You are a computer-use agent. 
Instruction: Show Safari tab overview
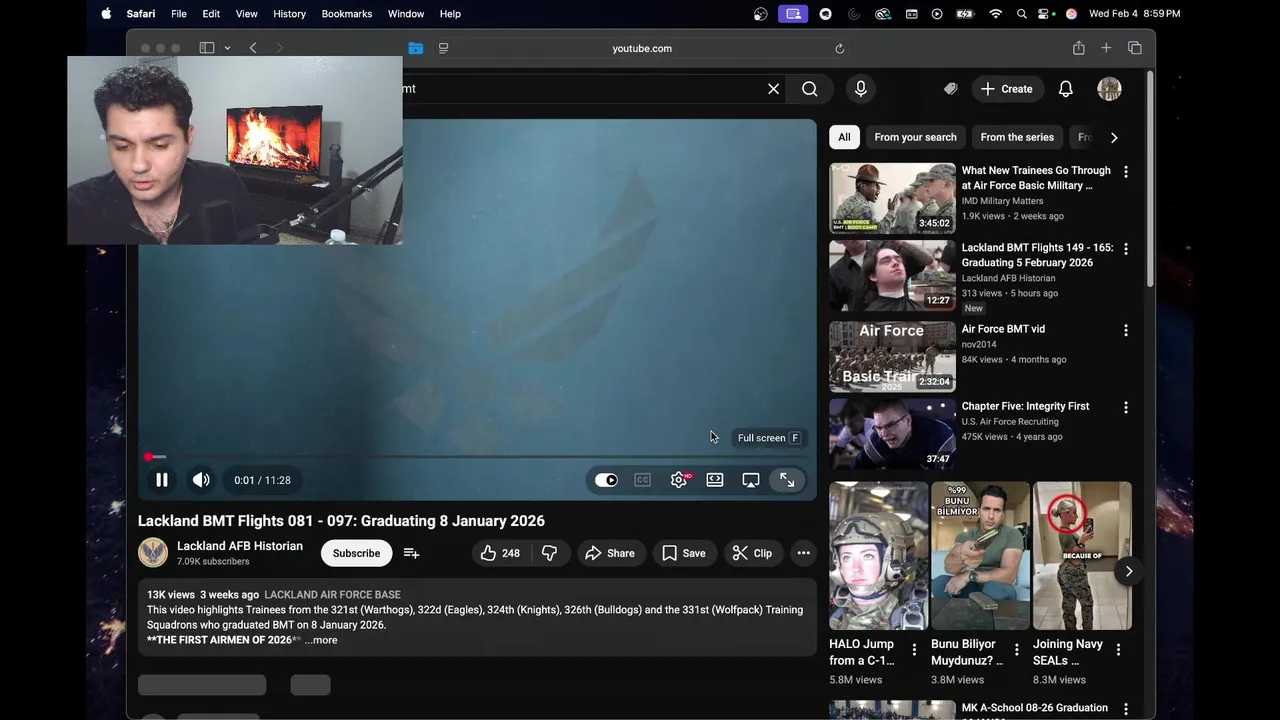[1135, 48]
